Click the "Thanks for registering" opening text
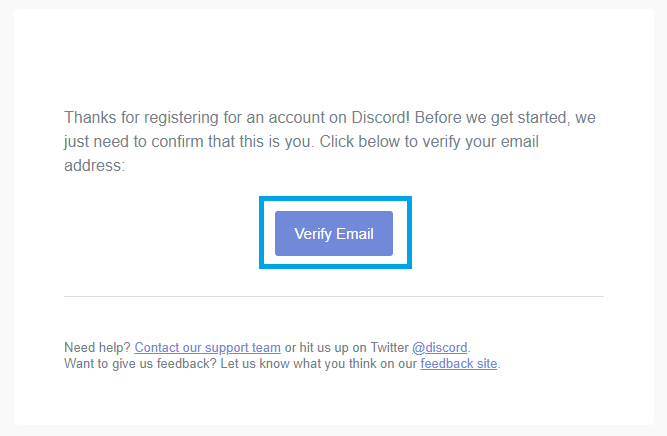This screenshot has width=667, height=436. (141, 117)
